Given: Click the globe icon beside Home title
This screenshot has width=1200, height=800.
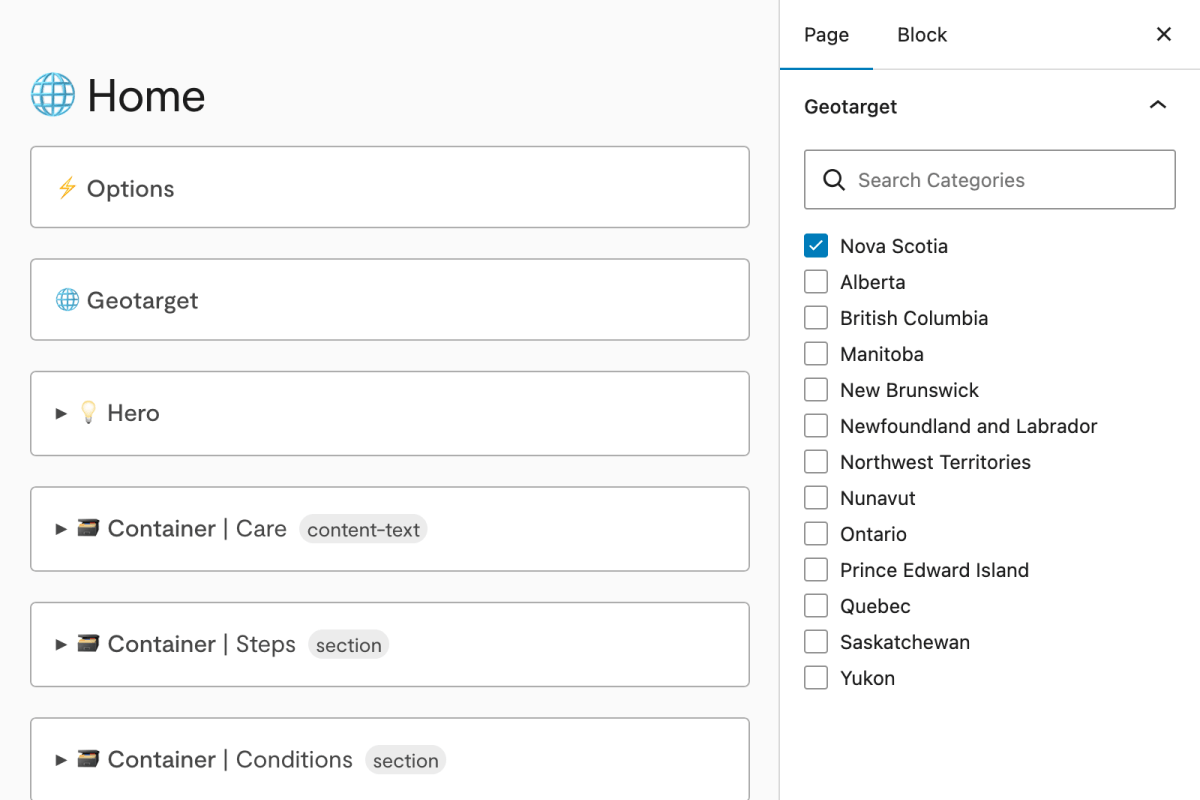Looking at the screenshot, I should pyautogui.click(x=53, y=96).
